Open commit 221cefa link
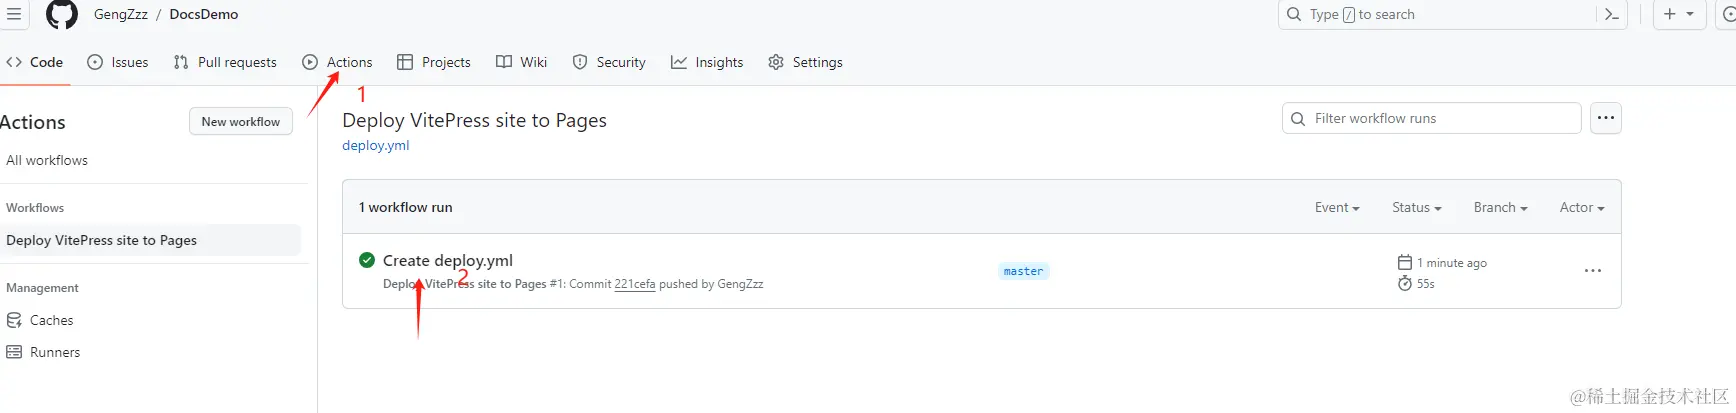 point(635,284)
